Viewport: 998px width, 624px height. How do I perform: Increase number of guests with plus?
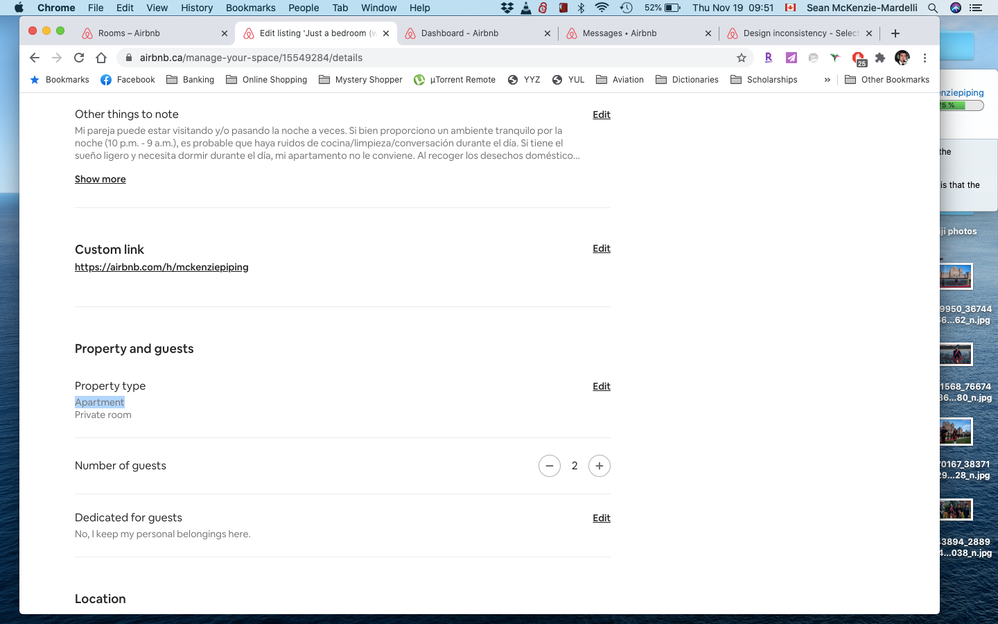click(599, 466)
